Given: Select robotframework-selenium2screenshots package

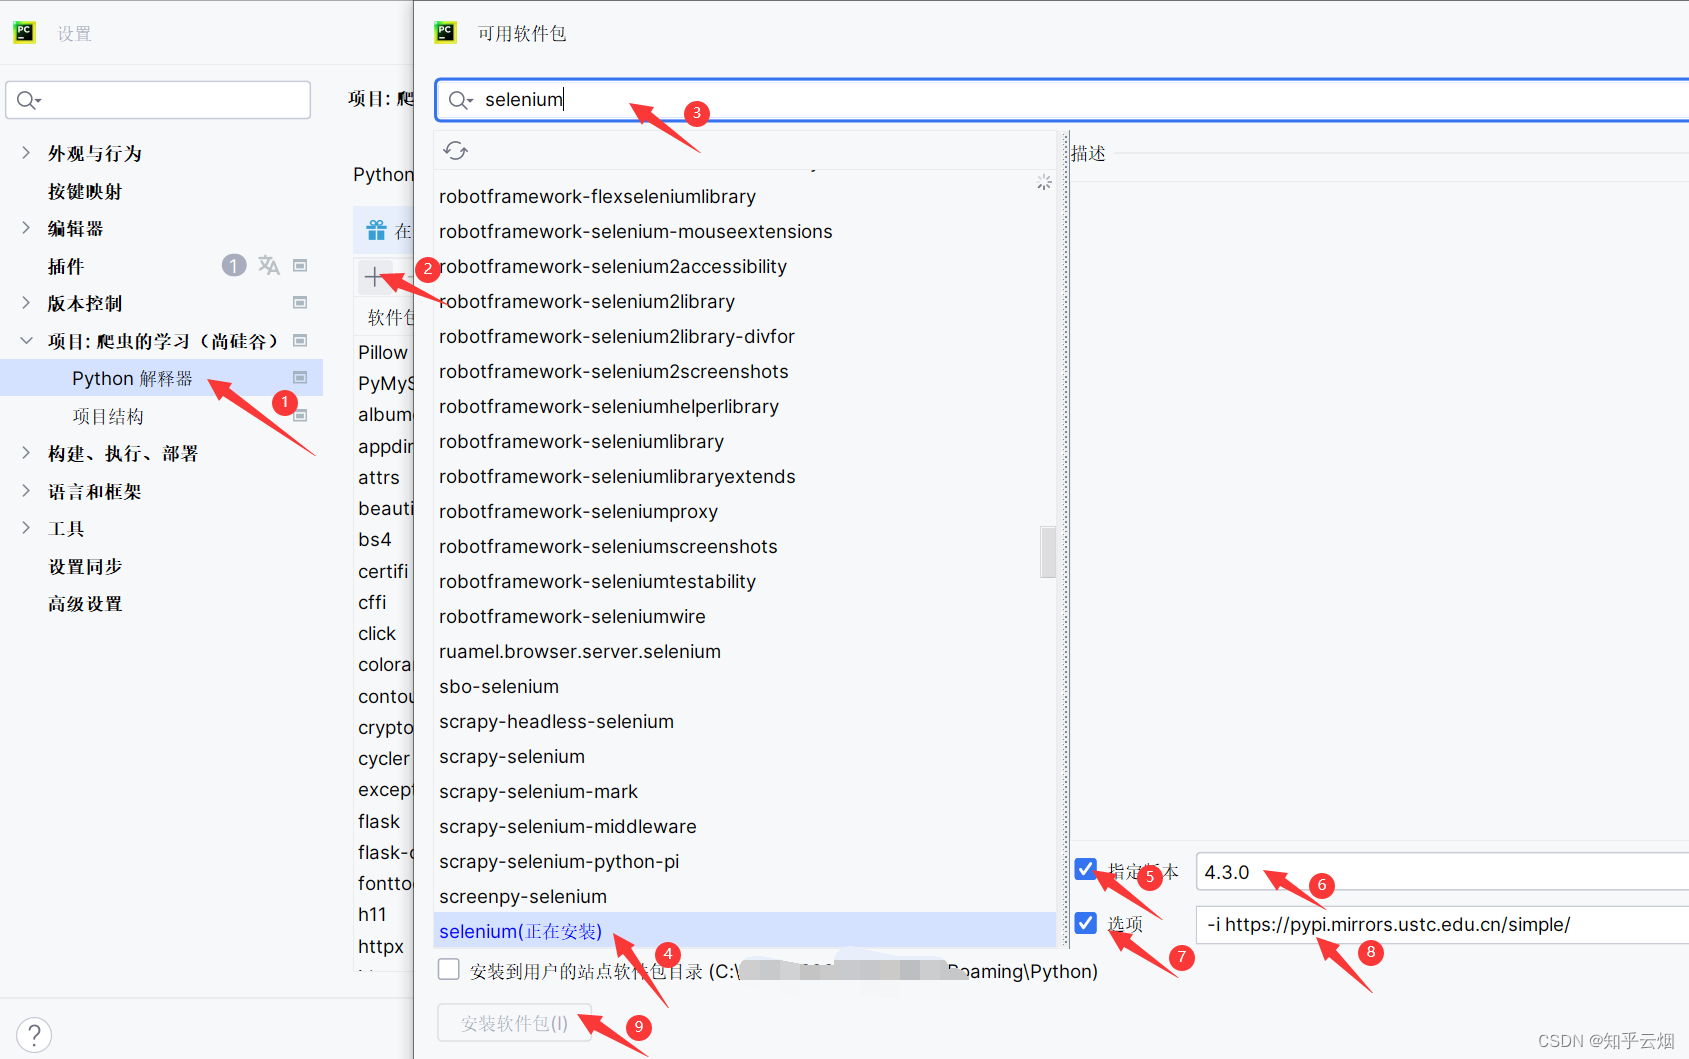Looking at the screenshot, I should pos(613,371).
